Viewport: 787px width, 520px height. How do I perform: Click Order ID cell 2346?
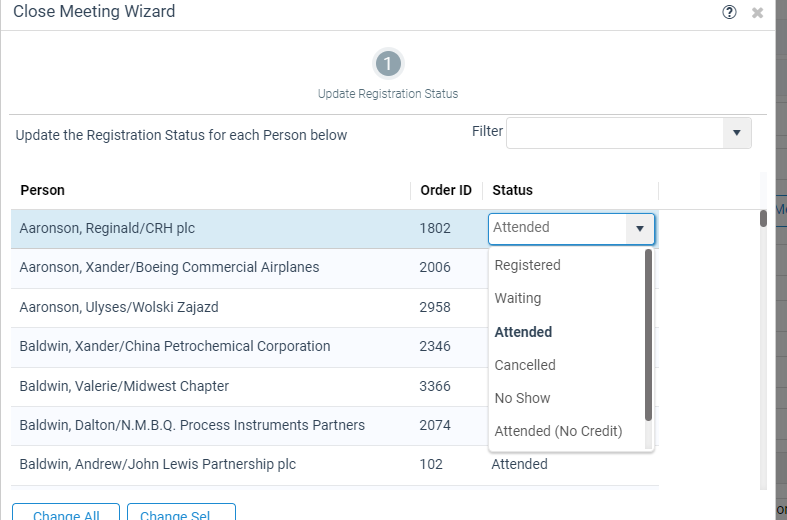[x=435, y=346]
